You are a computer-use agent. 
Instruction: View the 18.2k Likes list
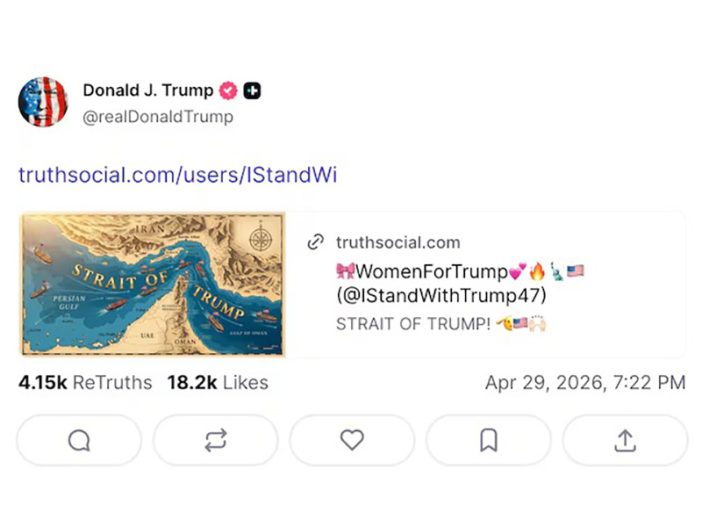[217, 382]
